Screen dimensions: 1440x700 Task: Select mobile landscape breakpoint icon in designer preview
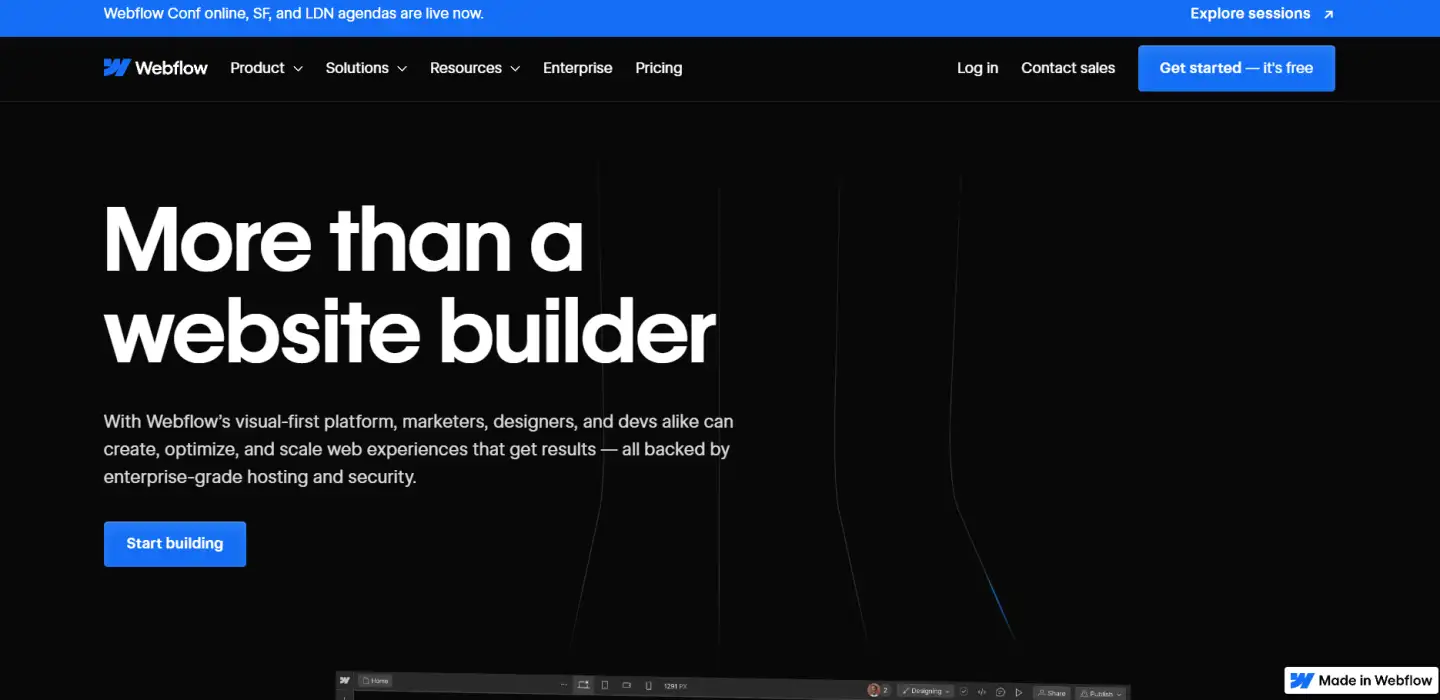[x=627, y=685]
